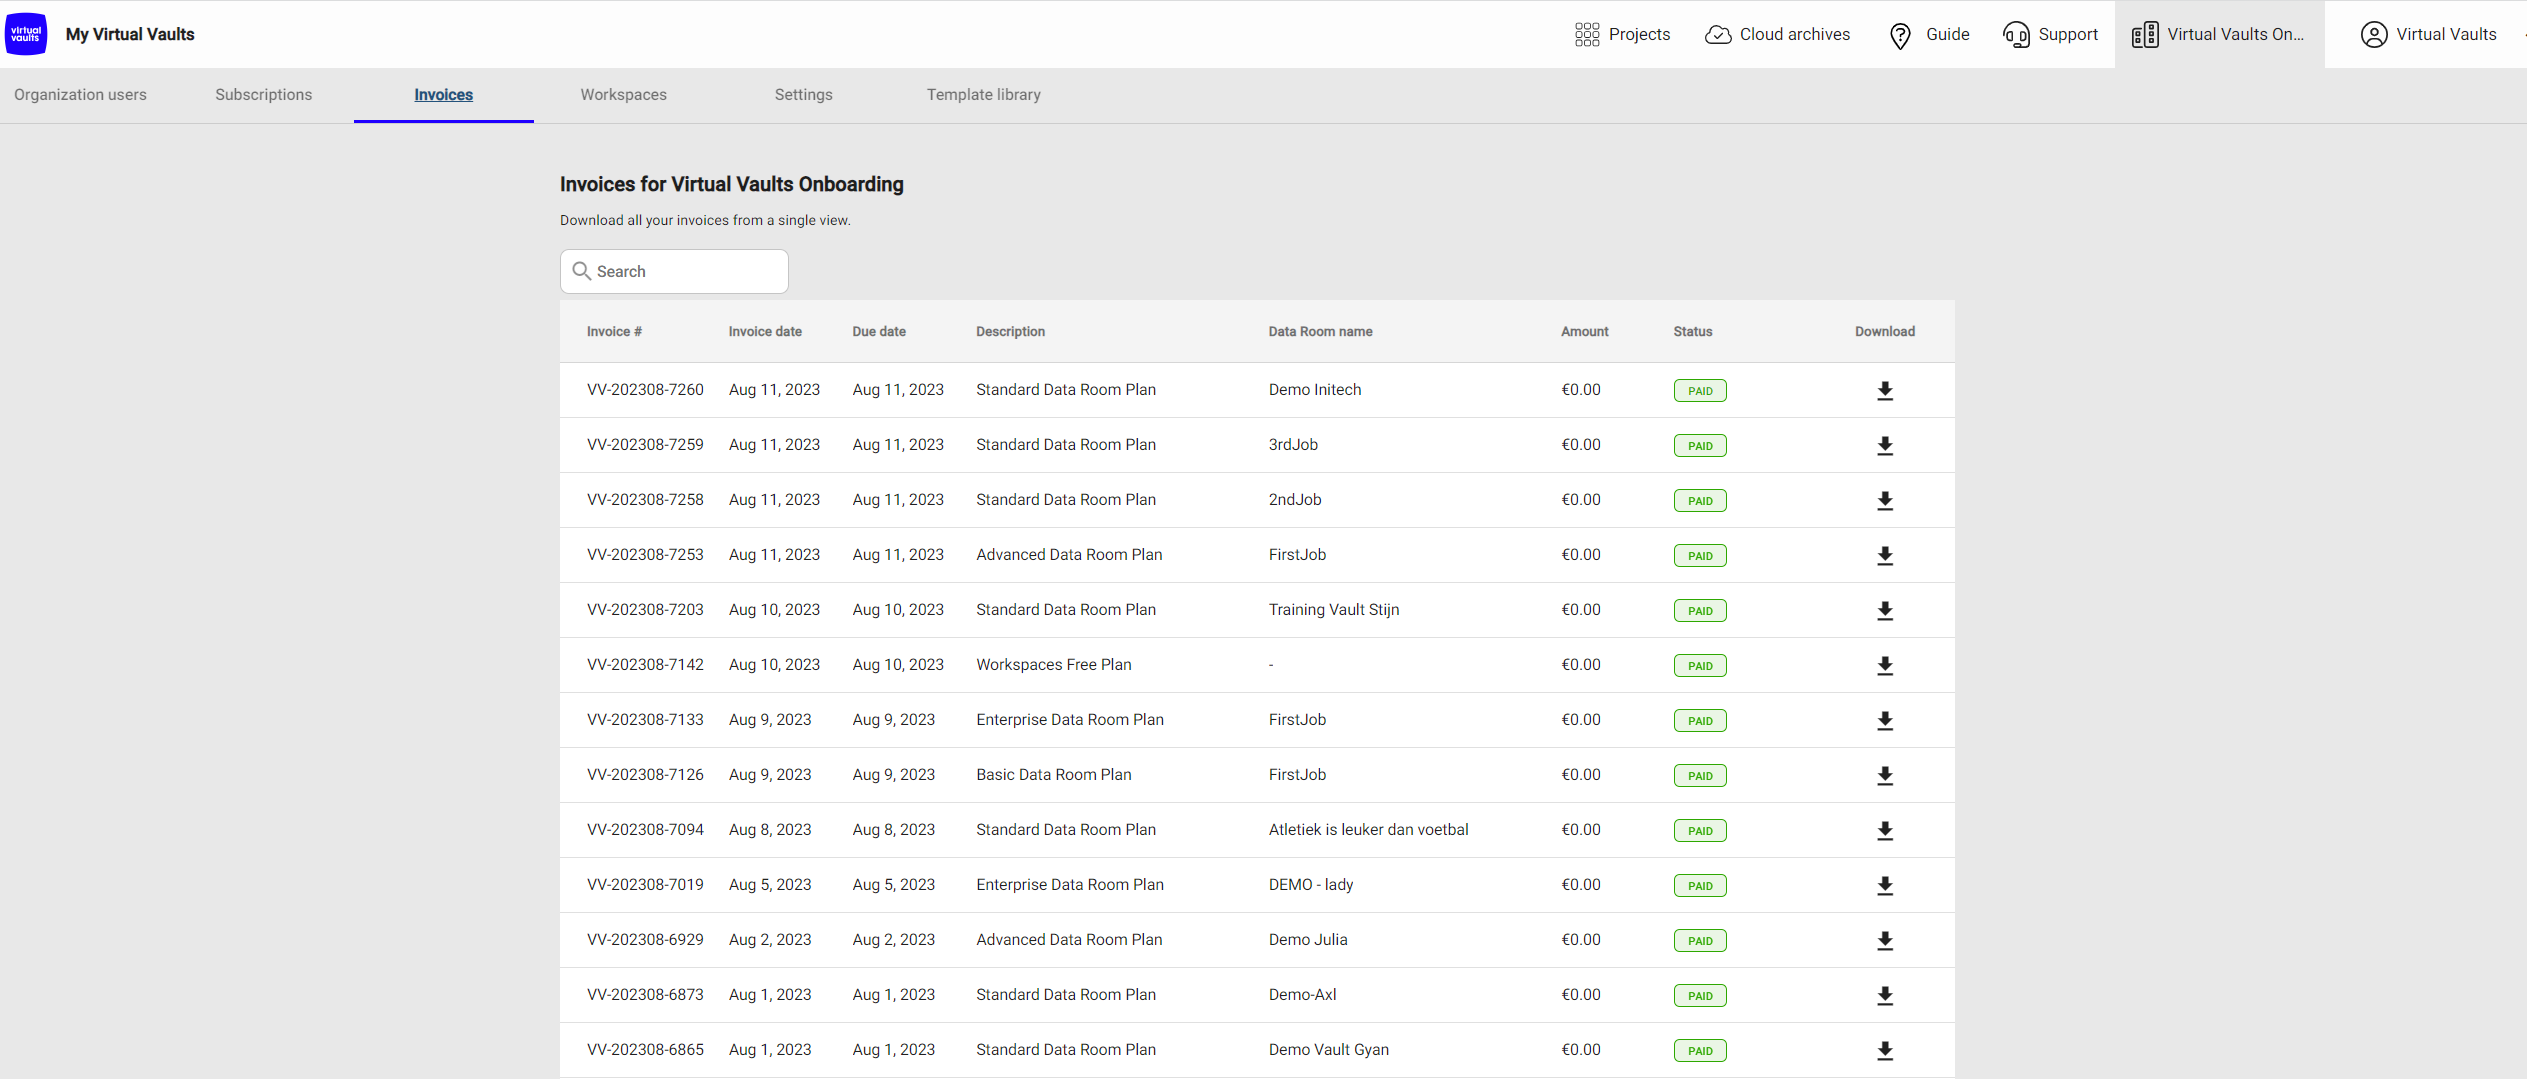Viewport: 2527px width, 1079px height.
Task: Click the PAID badge for VV-202308-7260
Action: [1700, 391]
